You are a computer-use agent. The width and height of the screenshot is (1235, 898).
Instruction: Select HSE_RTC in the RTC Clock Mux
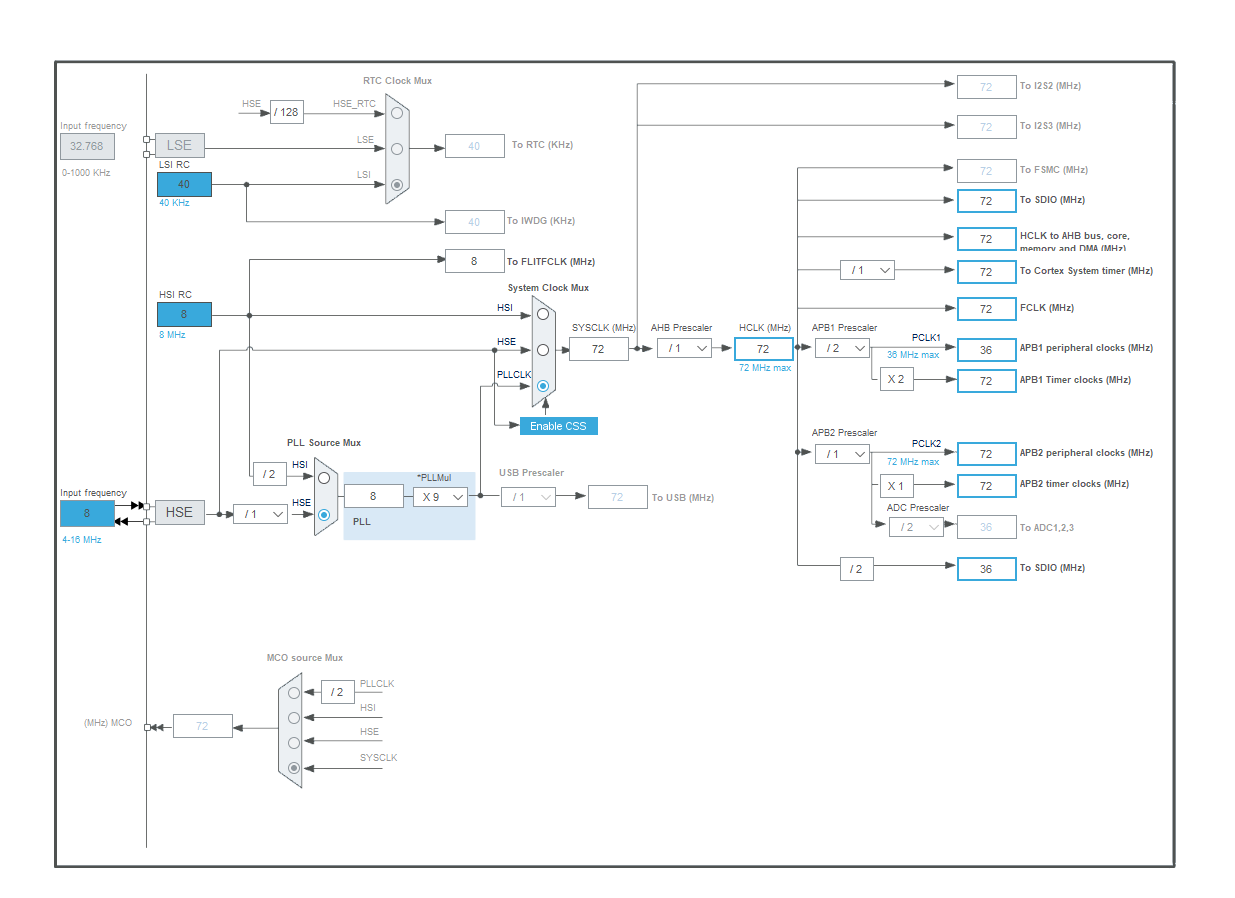[x=396, y=112]
